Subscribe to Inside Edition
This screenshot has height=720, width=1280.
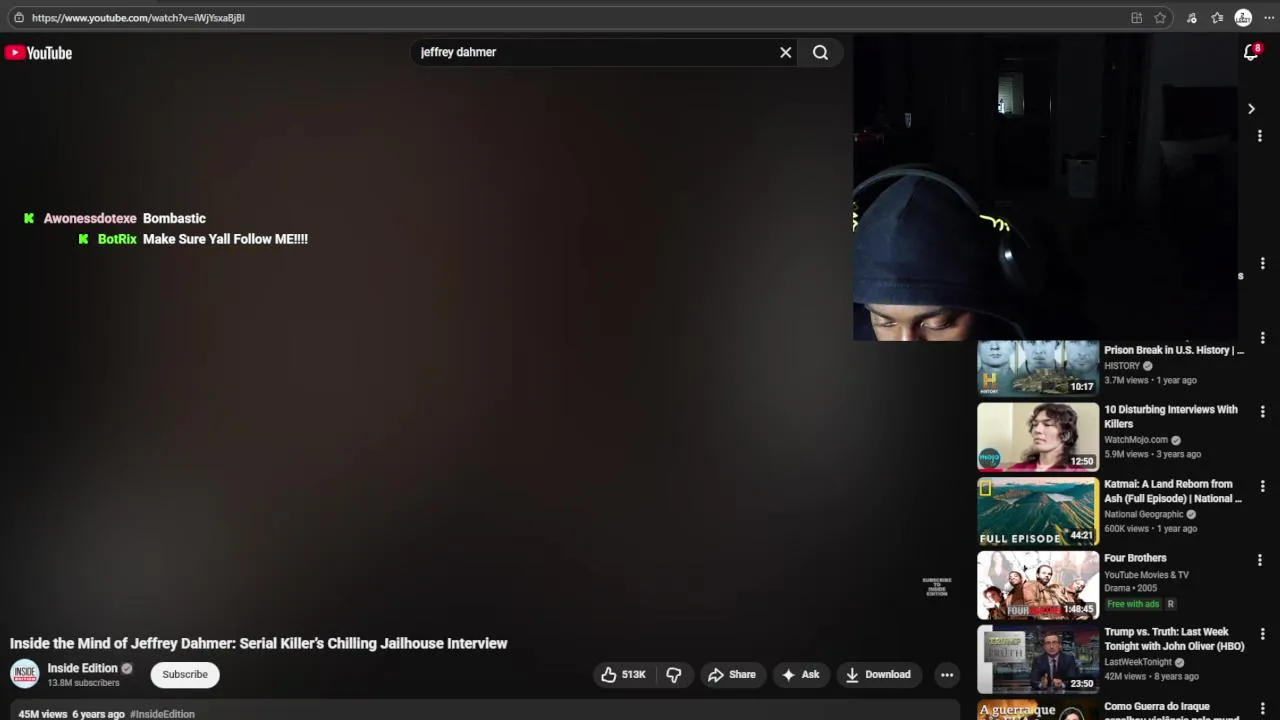click(185, 675)
